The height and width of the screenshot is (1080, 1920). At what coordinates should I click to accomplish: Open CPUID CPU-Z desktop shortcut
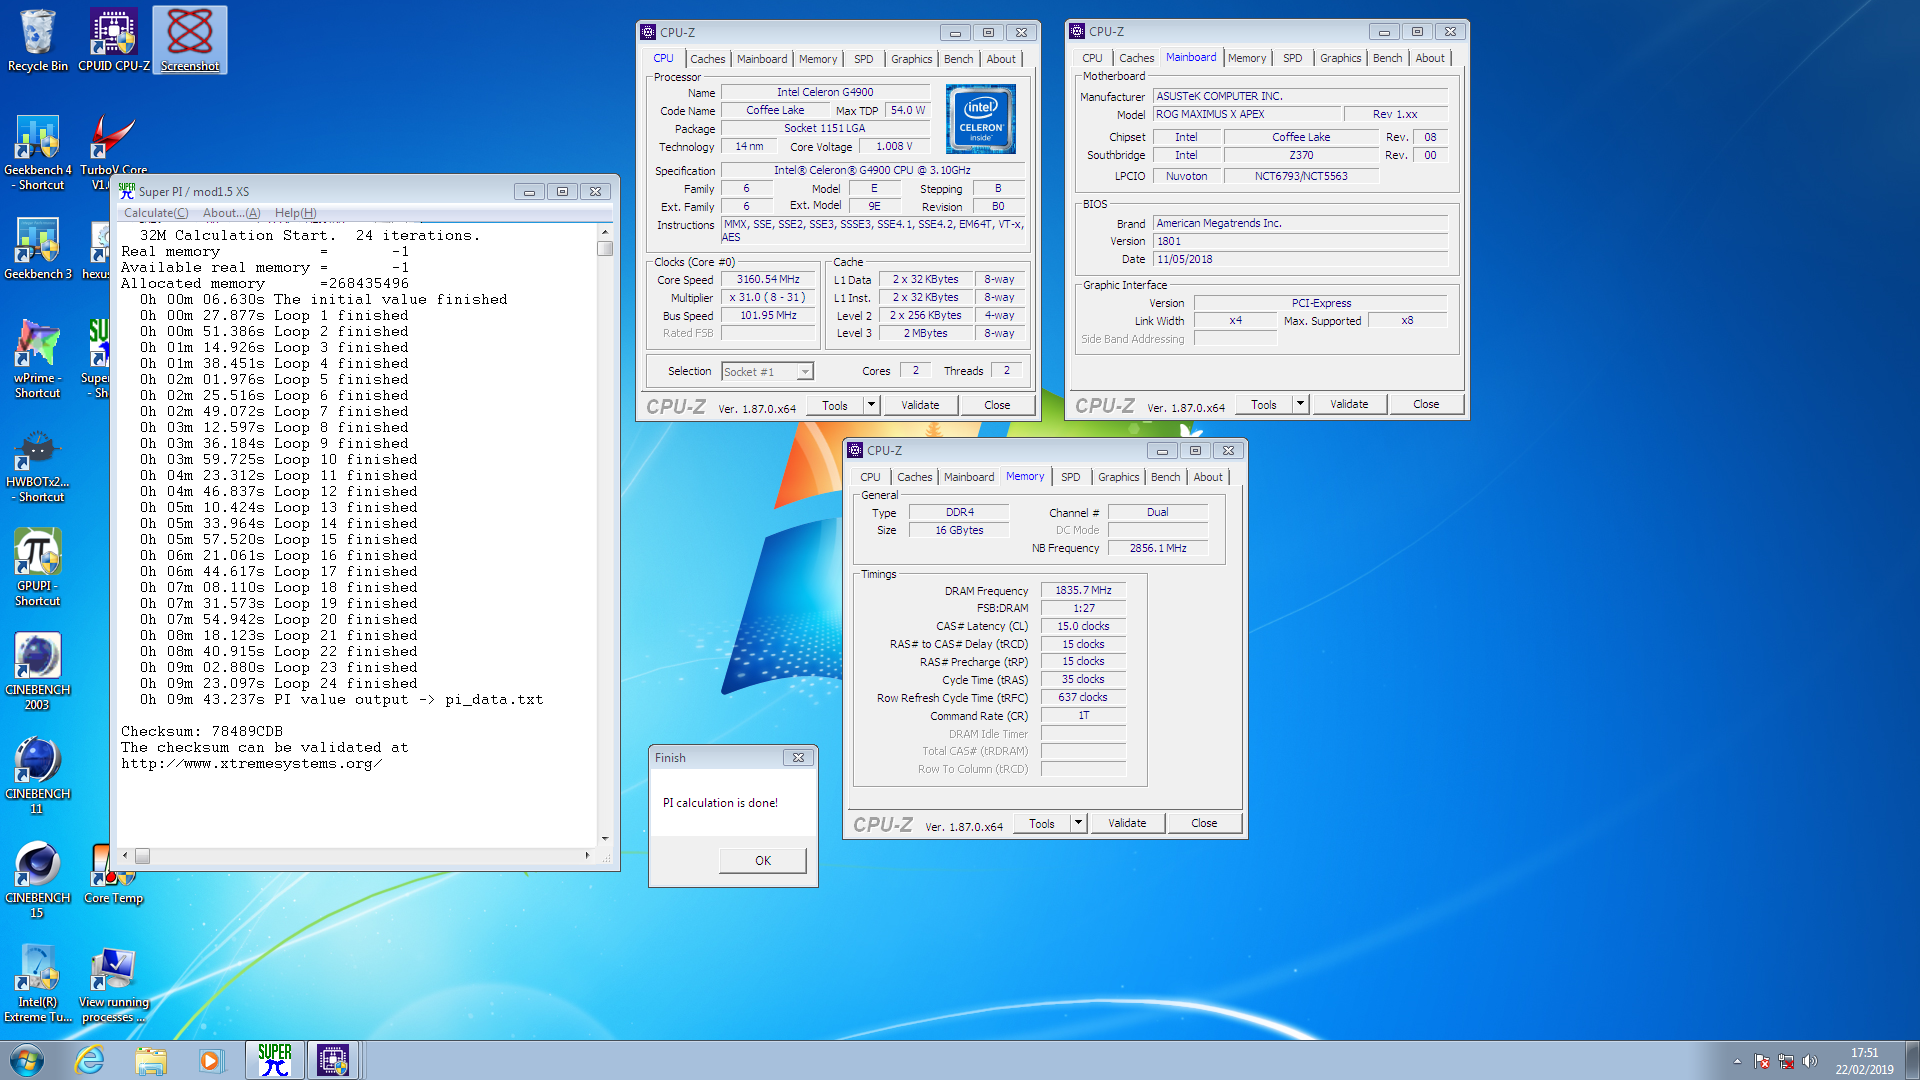coord(114,40)
